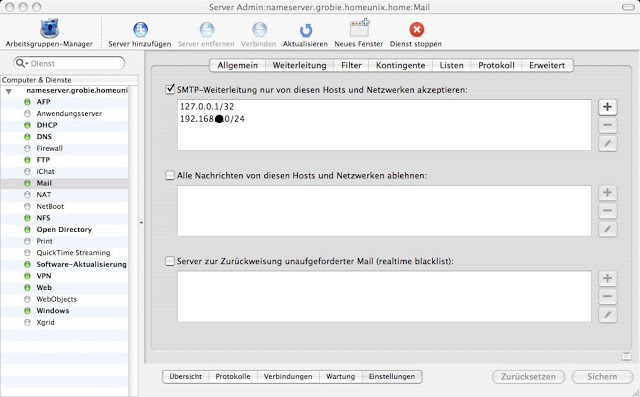The image size is (640, 397).
Task: Stop the service with Dienst stoppen
Action: [417, 29]
